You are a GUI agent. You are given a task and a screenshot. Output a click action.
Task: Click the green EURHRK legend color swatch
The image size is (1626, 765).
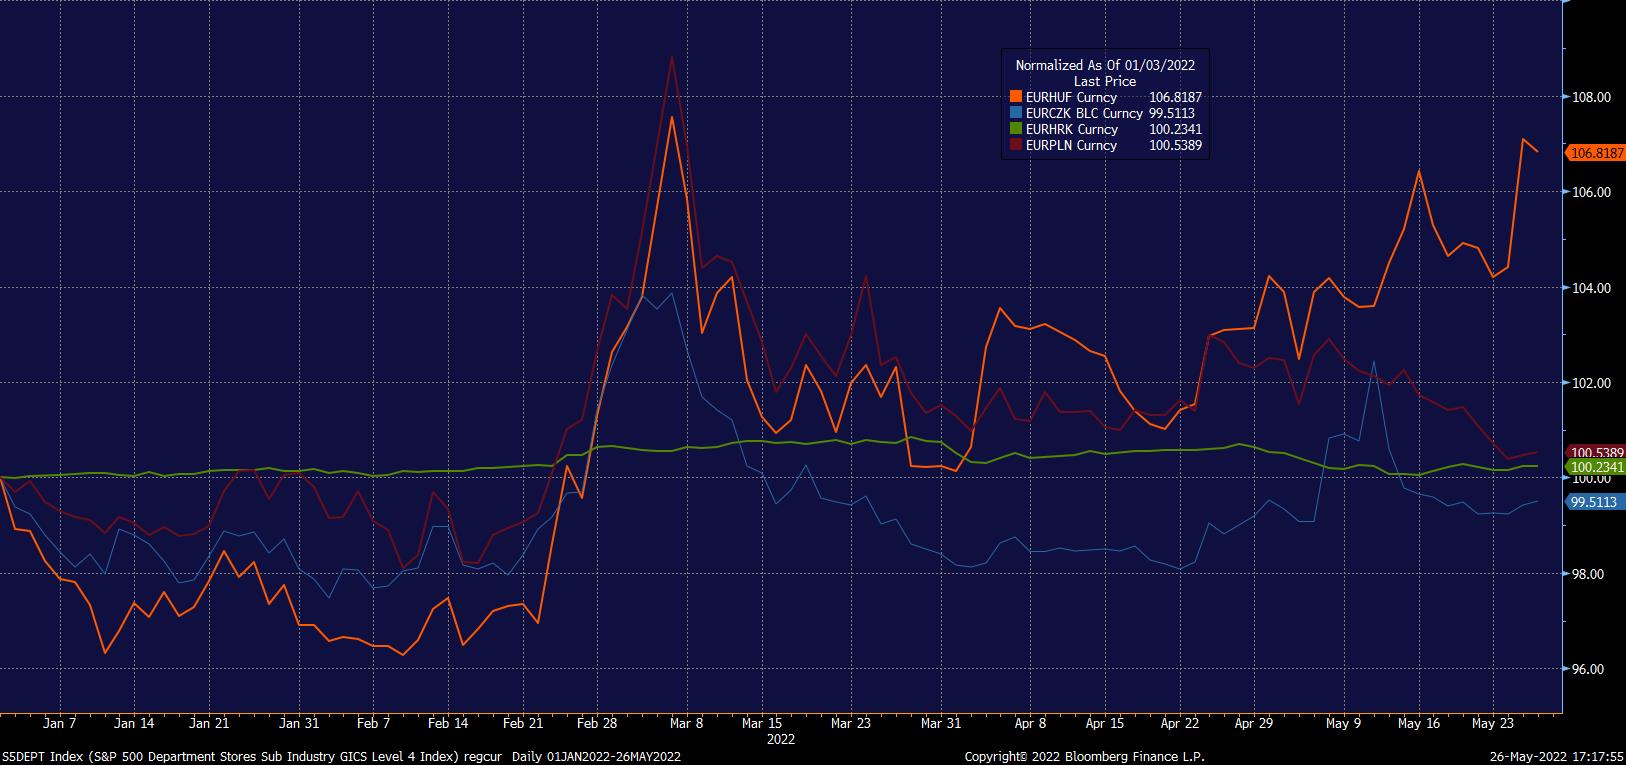pyautogui.click(x=1016, y=129)
